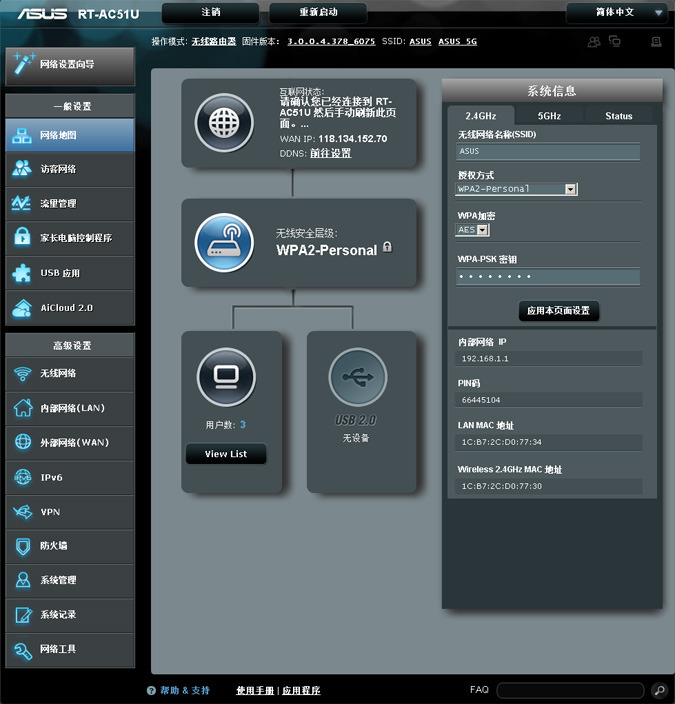Screen dimensions: 675x704
Task: Click the 使用手册 manual link
Action: tap(255, 691)
